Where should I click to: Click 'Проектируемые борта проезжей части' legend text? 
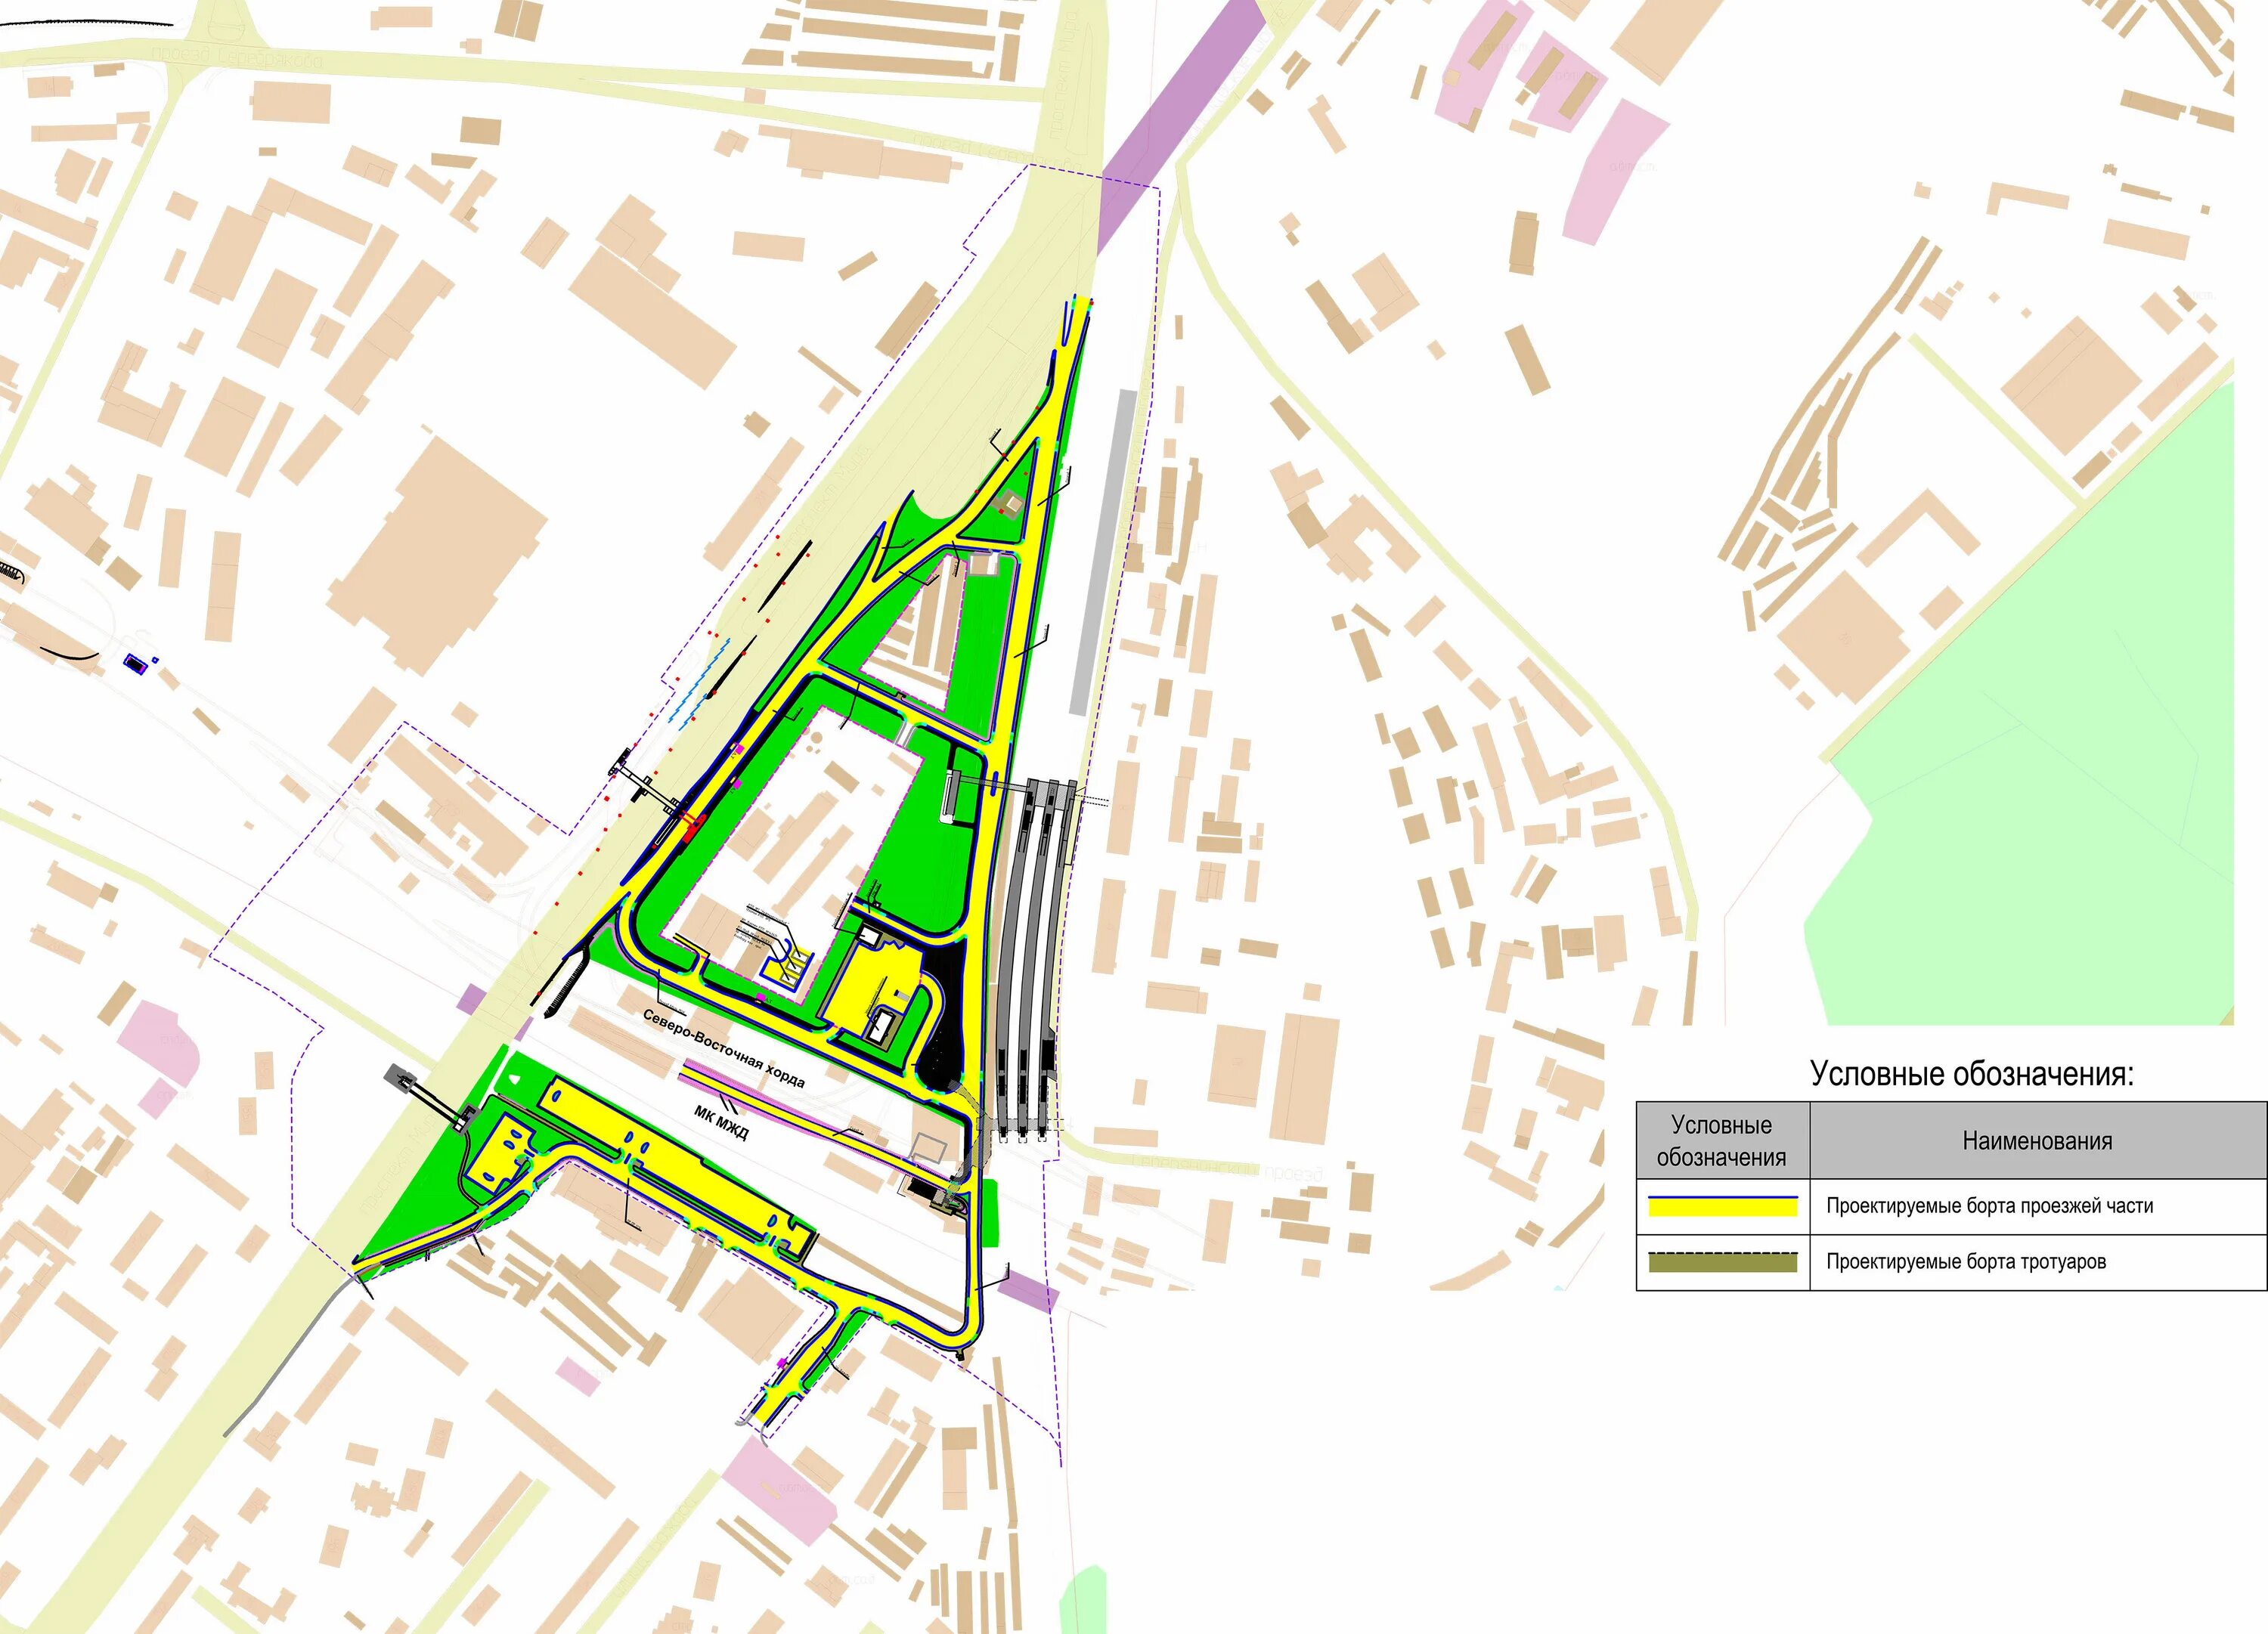click(x=1989, y=1206)
